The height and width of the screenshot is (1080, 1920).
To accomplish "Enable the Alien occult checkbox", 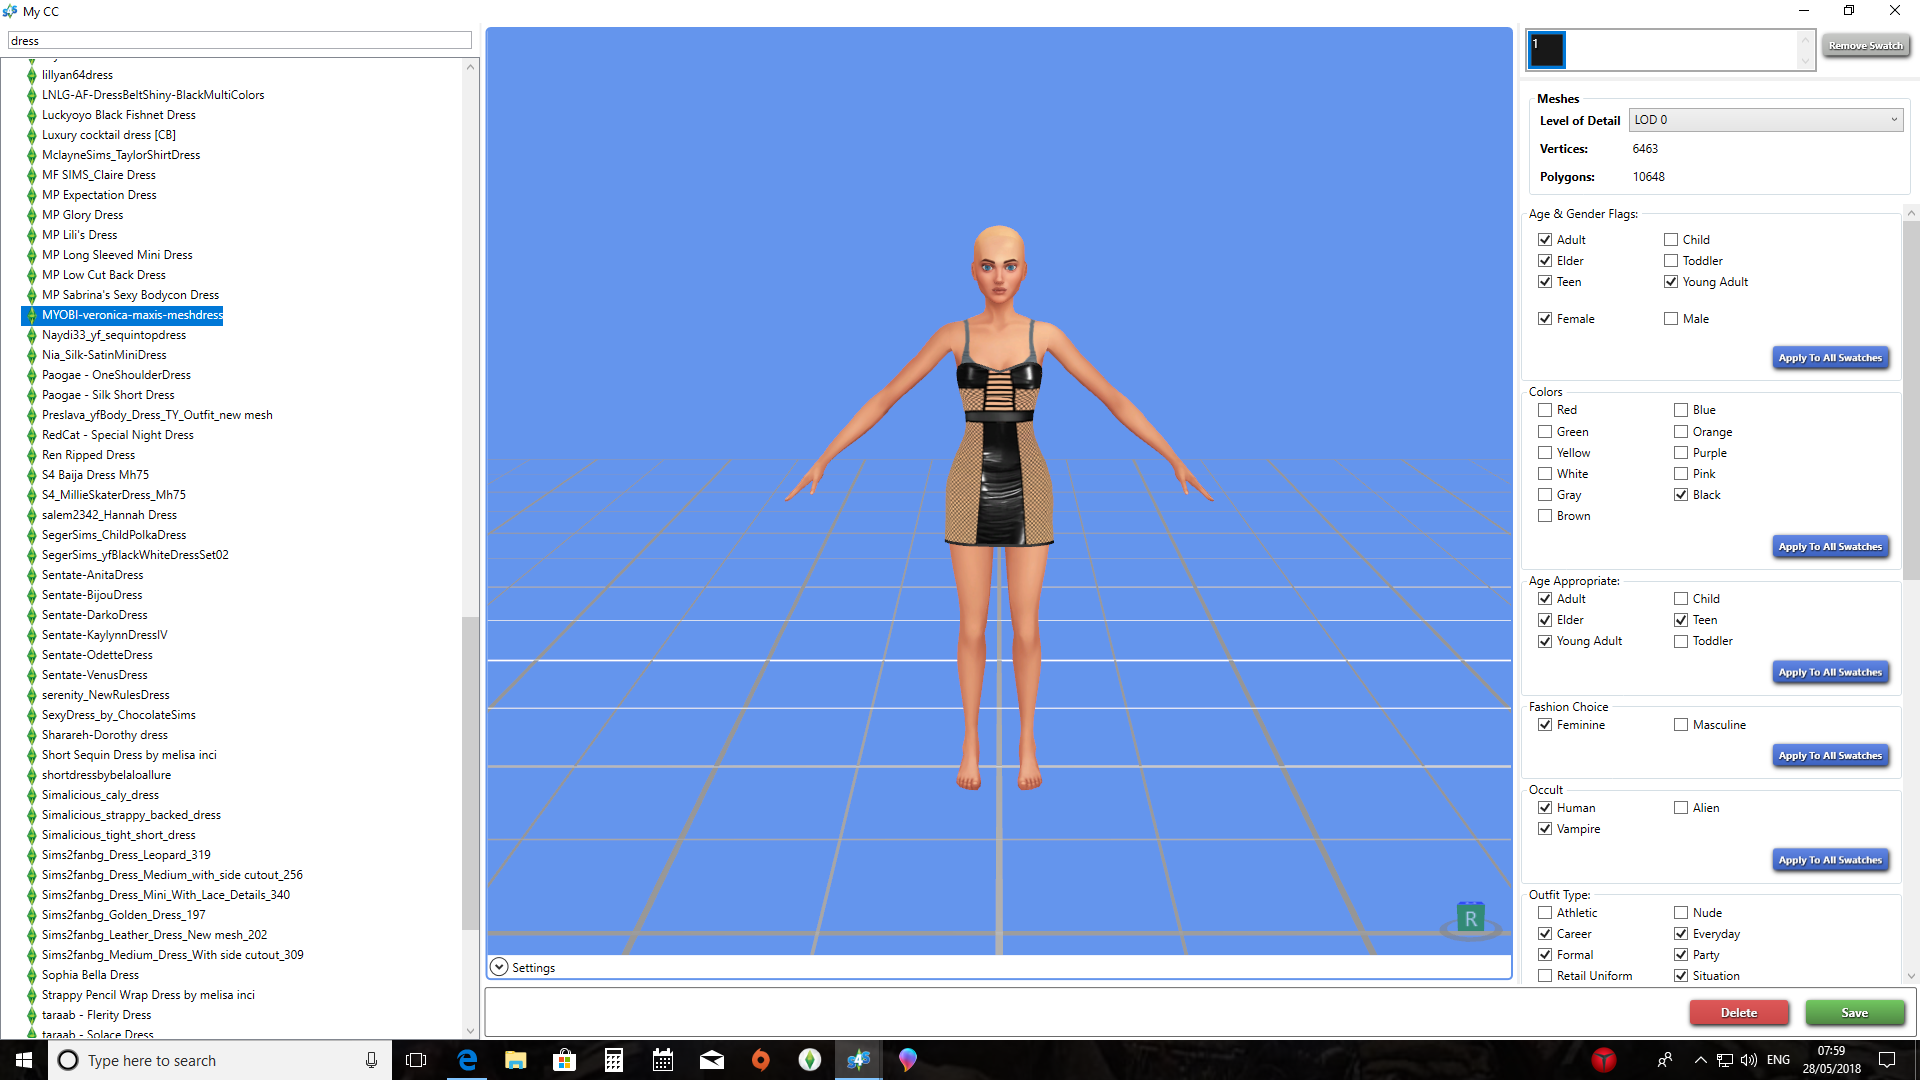I will 1681,808.
